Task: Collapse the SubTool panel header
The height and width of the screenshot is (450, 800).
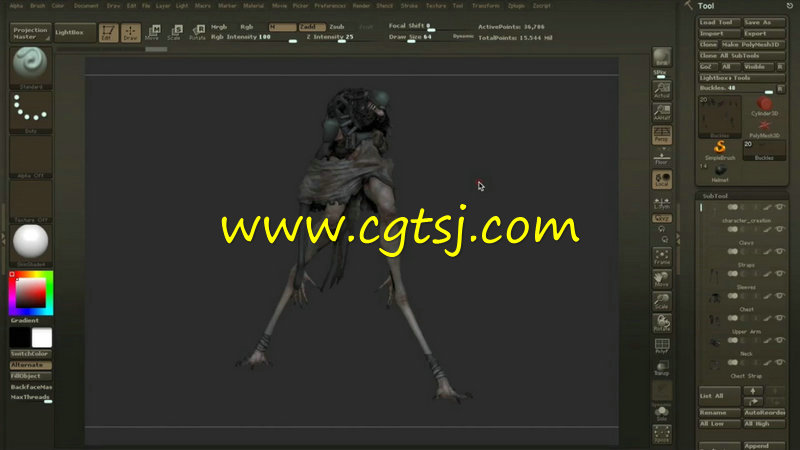Action: tap(715, 196)
